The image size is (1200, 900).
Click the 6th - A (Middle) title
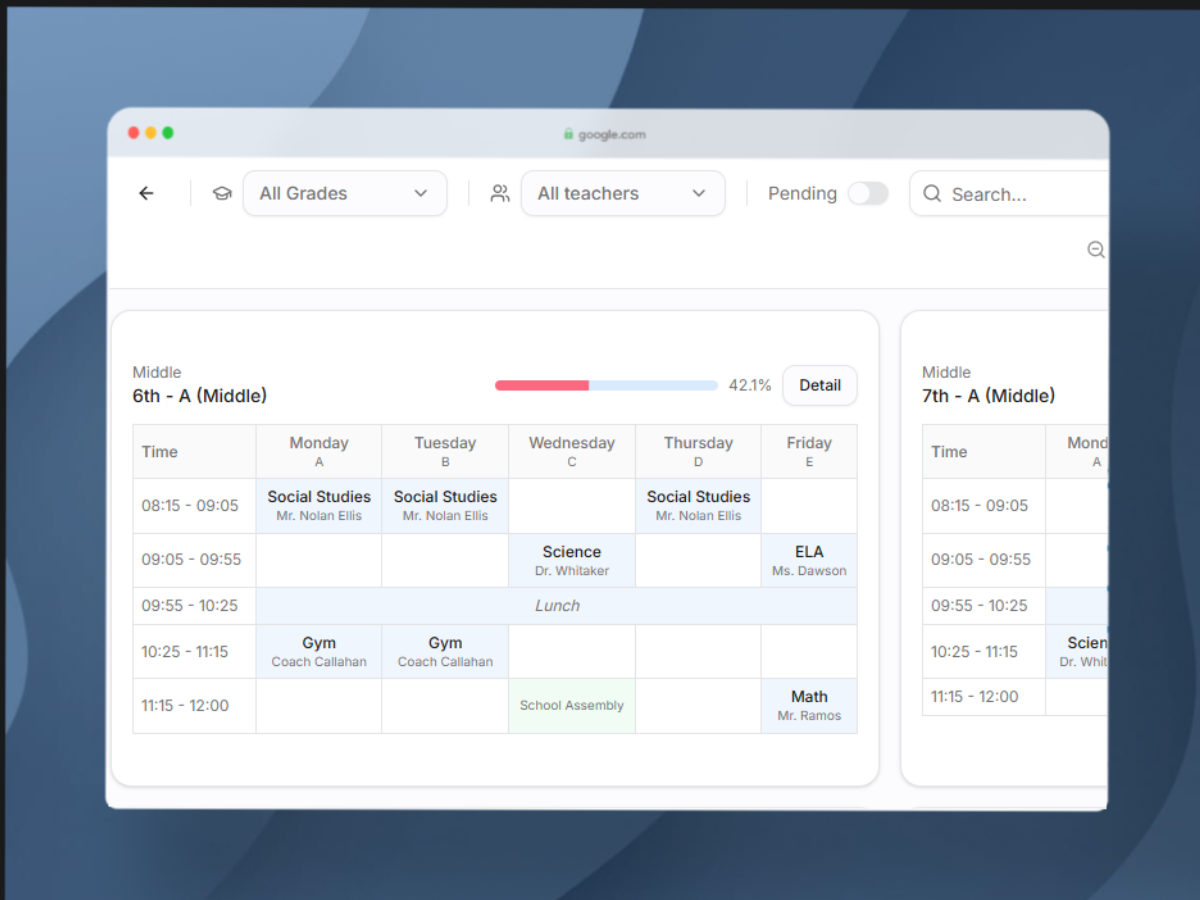[x=200, y=396]
